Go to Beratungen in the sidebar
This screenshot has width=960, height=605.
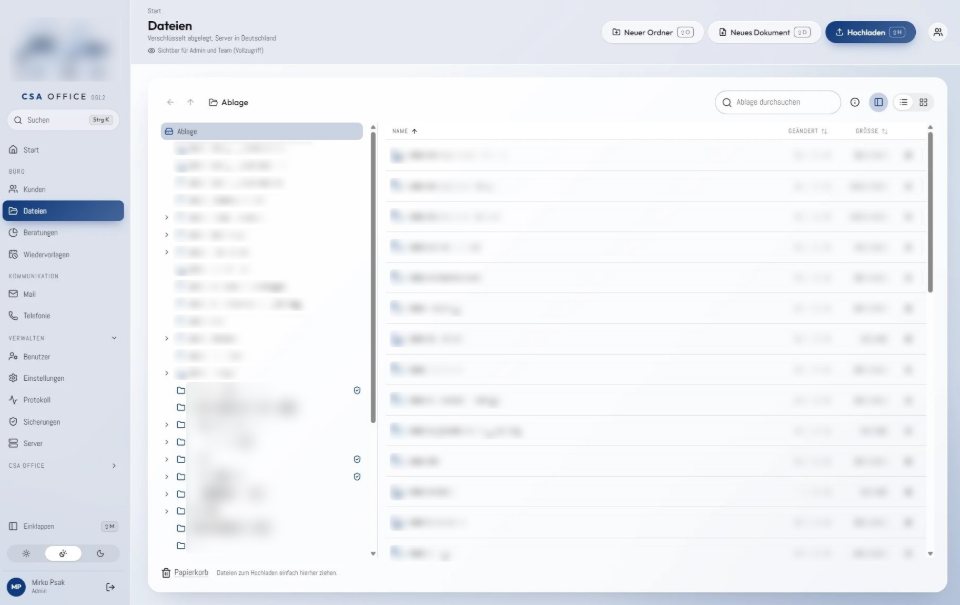[x=63, y=233]
